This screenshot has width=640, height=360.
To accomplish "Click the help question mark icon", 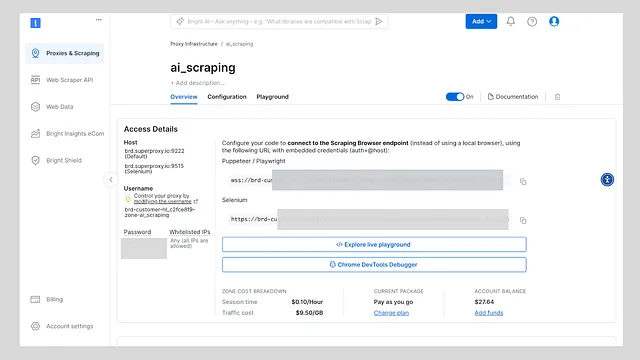I will pyautogui.click(x=532, y=22).
